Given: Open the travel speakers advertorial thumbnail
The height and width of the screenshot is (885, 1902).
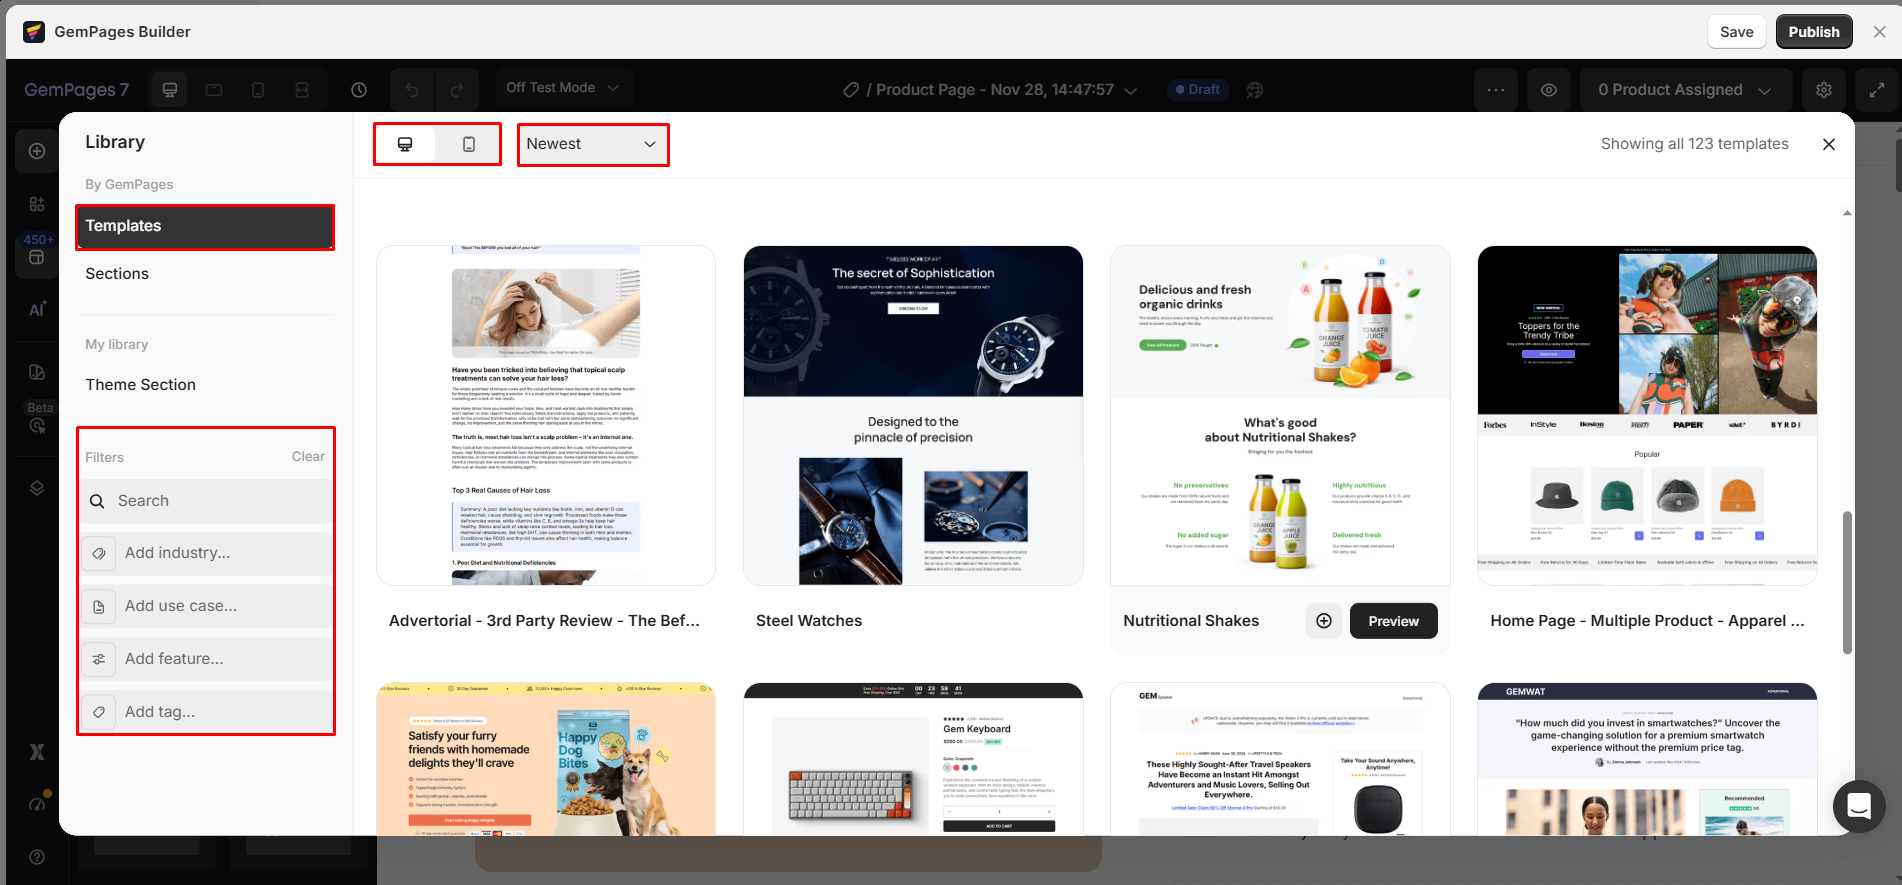Looking at the screenshot, I should 1280,759.
